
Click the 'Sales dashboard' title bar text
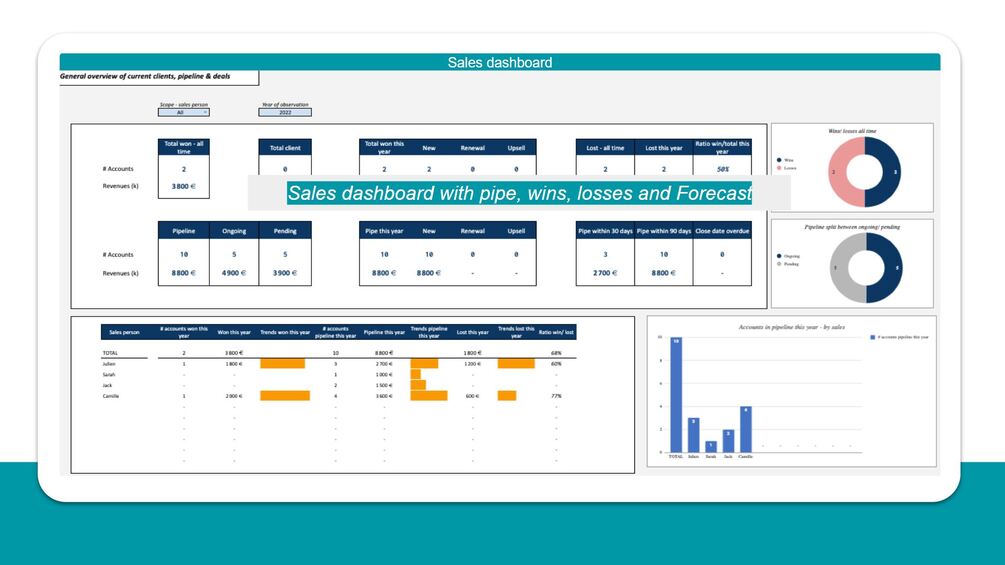[x=499, y=62]
